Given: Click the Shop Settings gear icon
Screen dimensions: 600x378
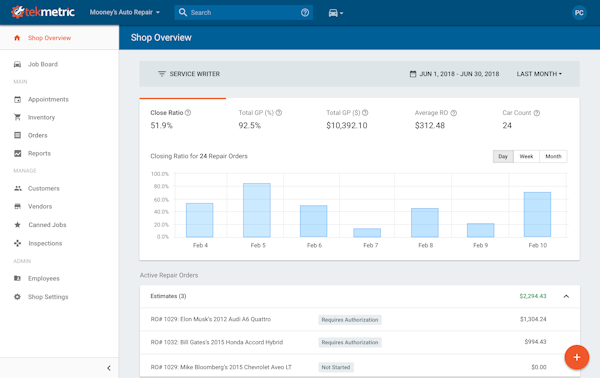Looking at the screenshot, I should tap(17, 297).
